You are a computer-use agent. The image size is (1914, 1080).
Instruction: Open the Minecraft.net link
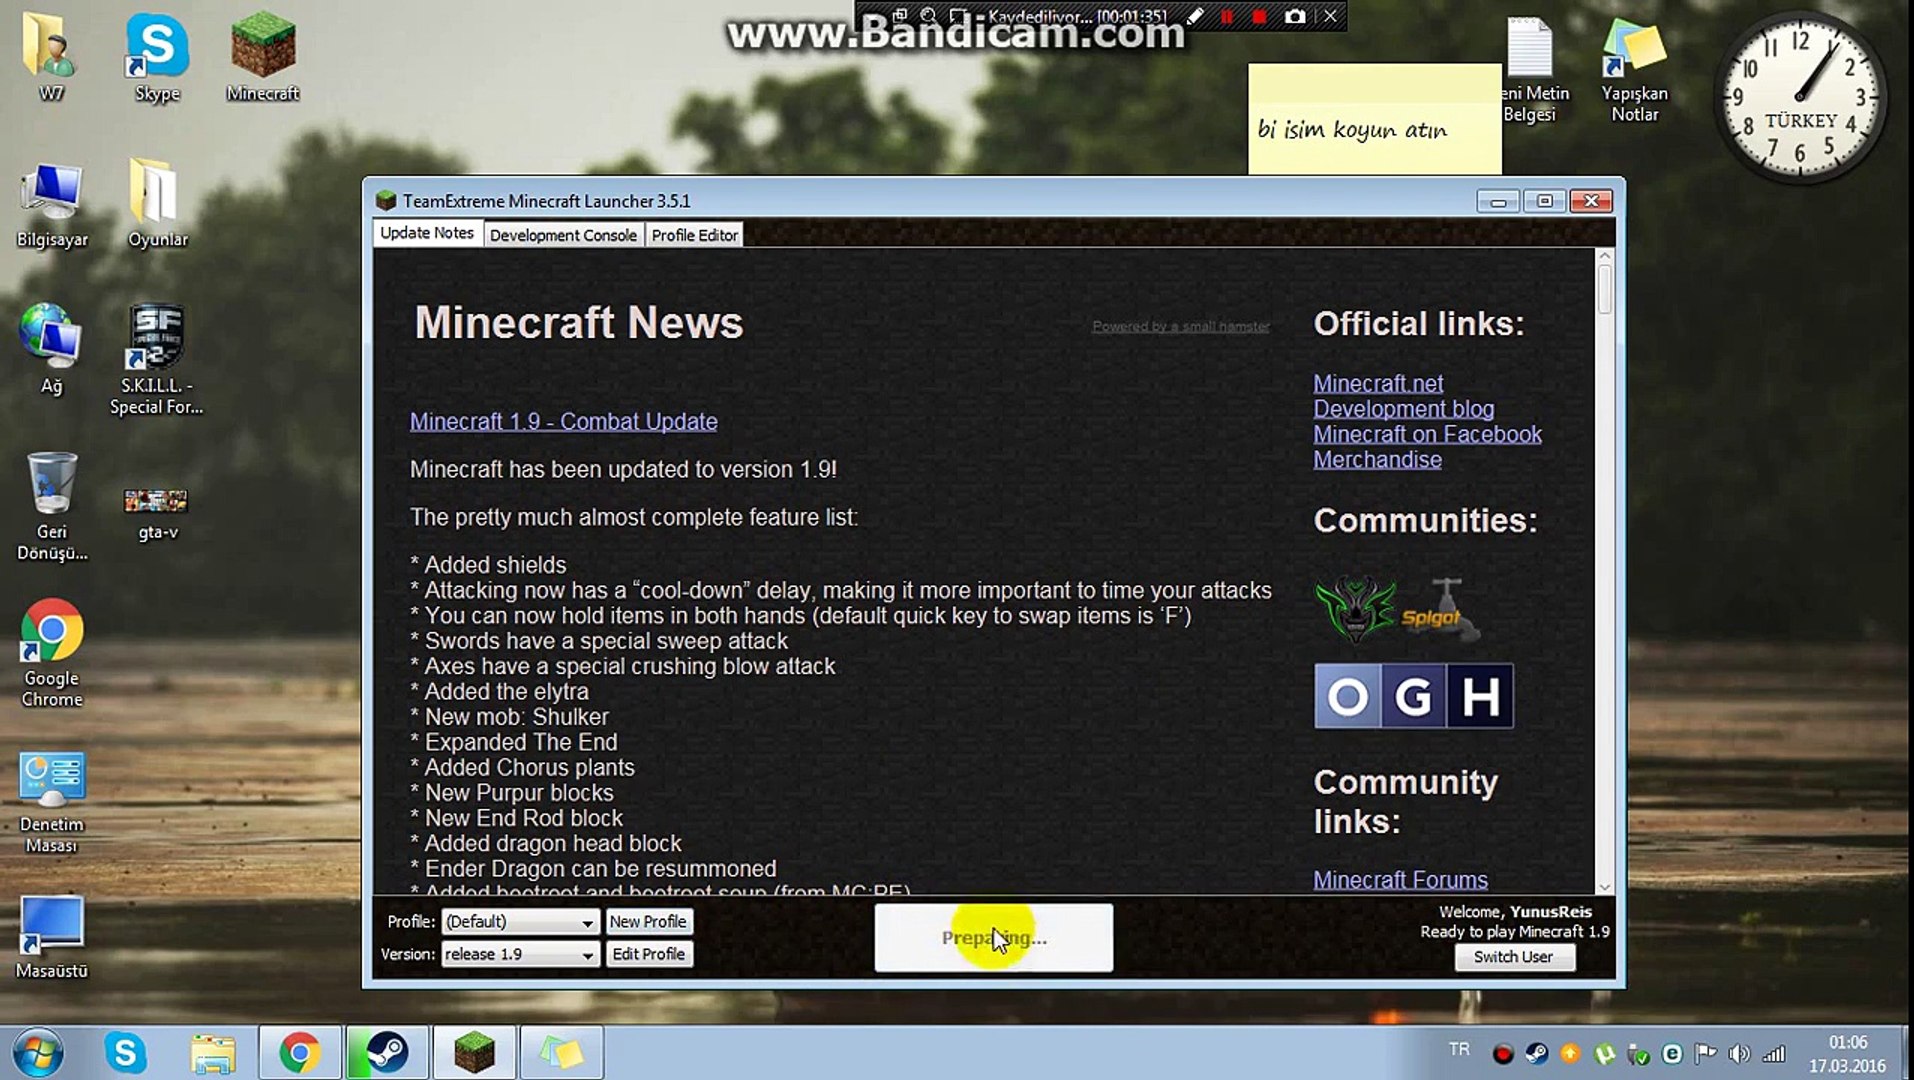point(1378,384)
